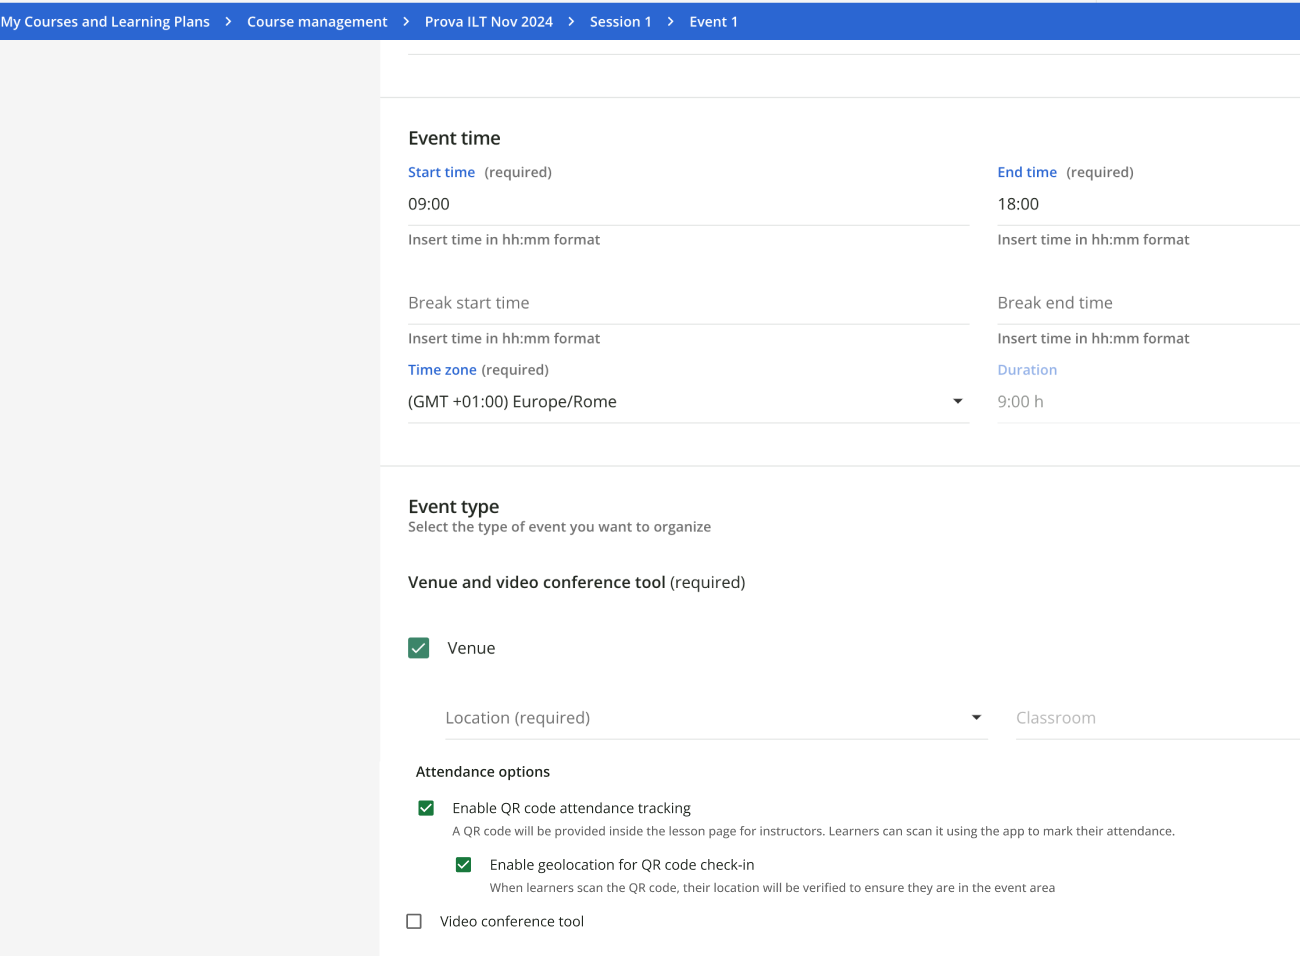Select Event 1 breadcrumb item

pyautogui.click(x=713, y=22)
